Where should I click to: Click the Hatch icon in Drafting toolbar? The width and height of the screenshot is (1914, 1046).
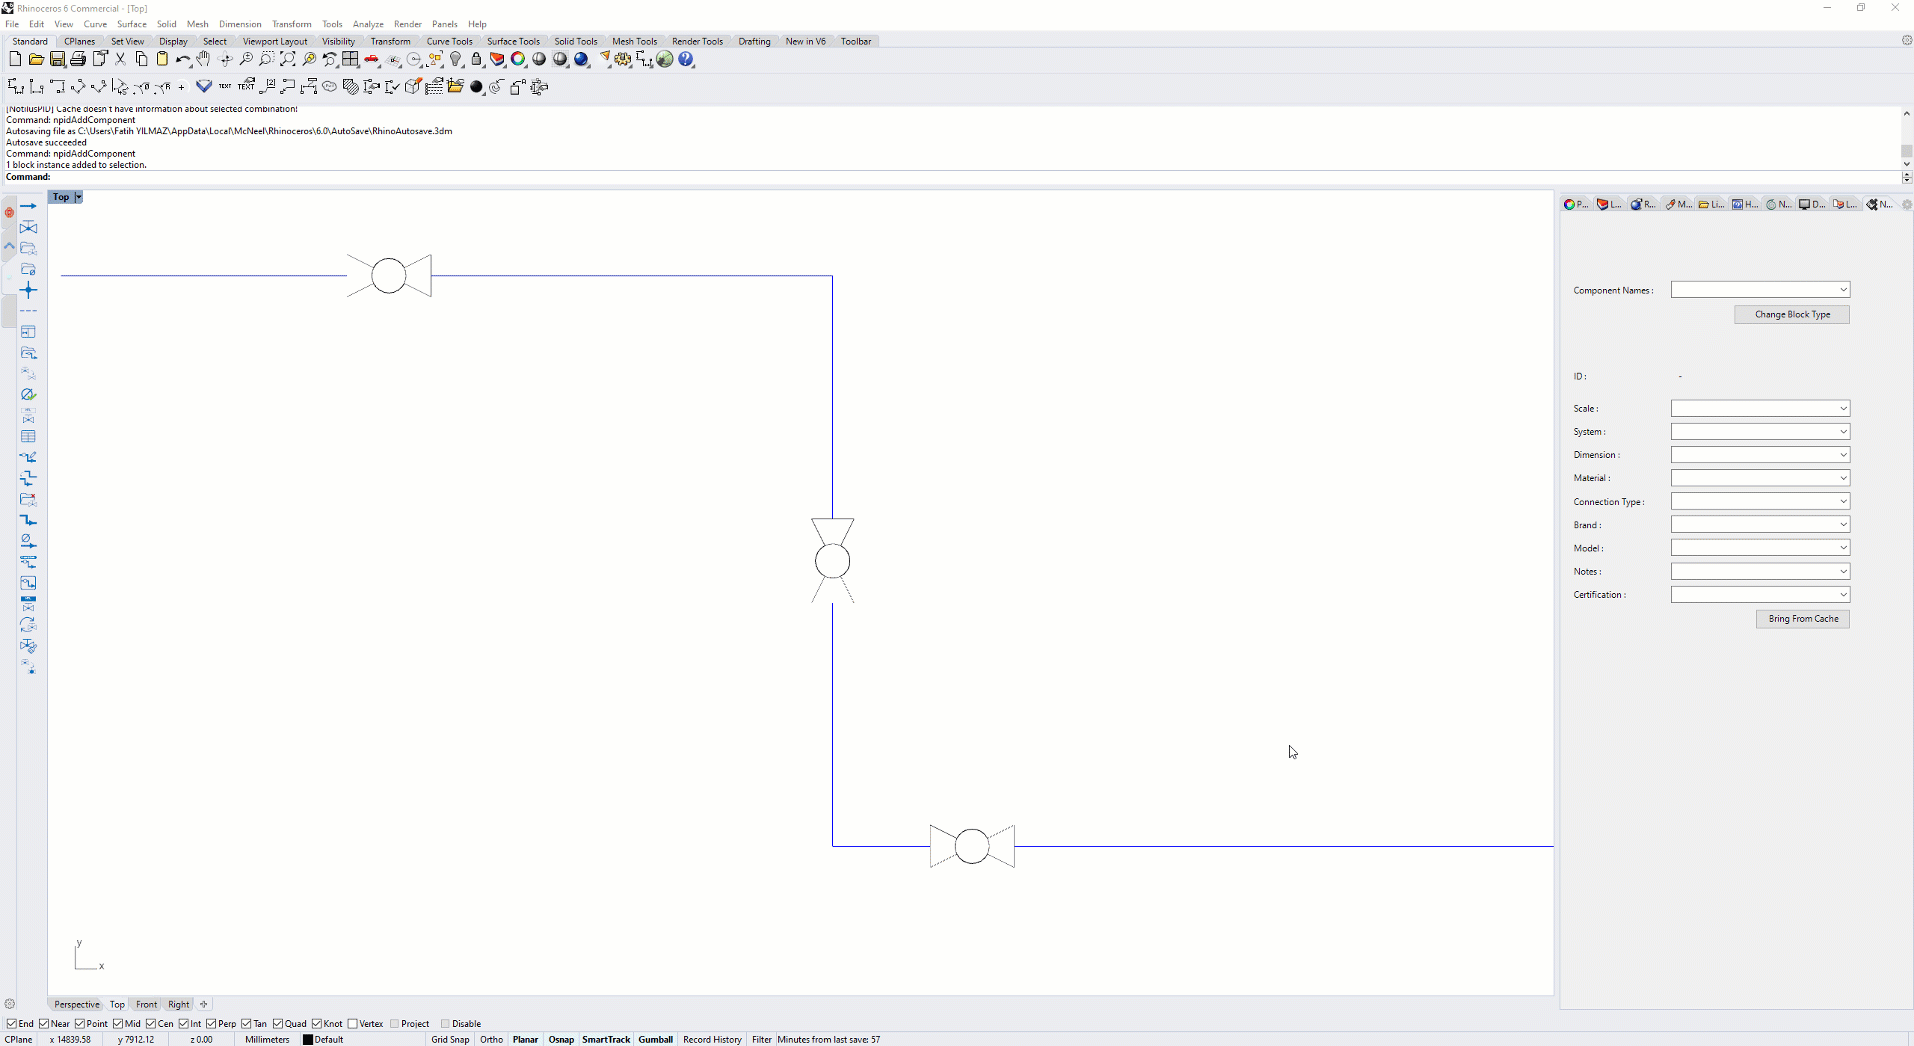point(350,87)
